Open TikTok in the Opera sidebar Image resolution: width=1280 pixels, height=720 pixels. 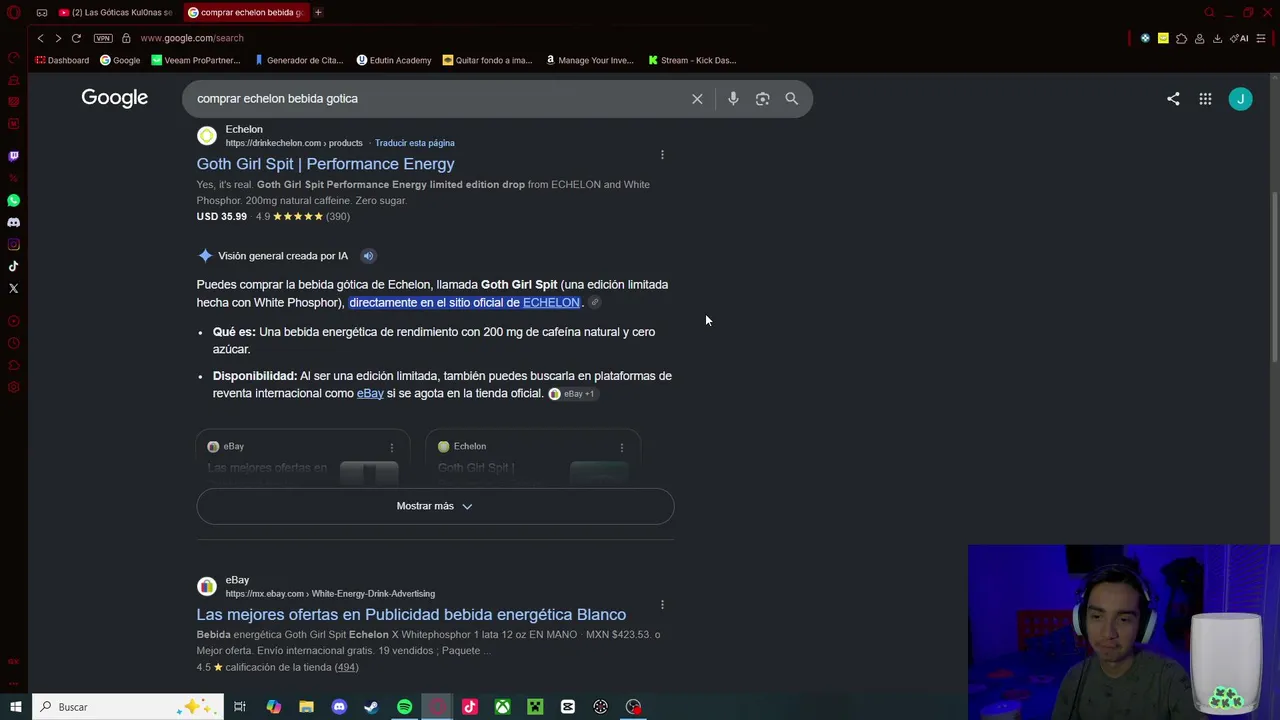coord(13,266)
